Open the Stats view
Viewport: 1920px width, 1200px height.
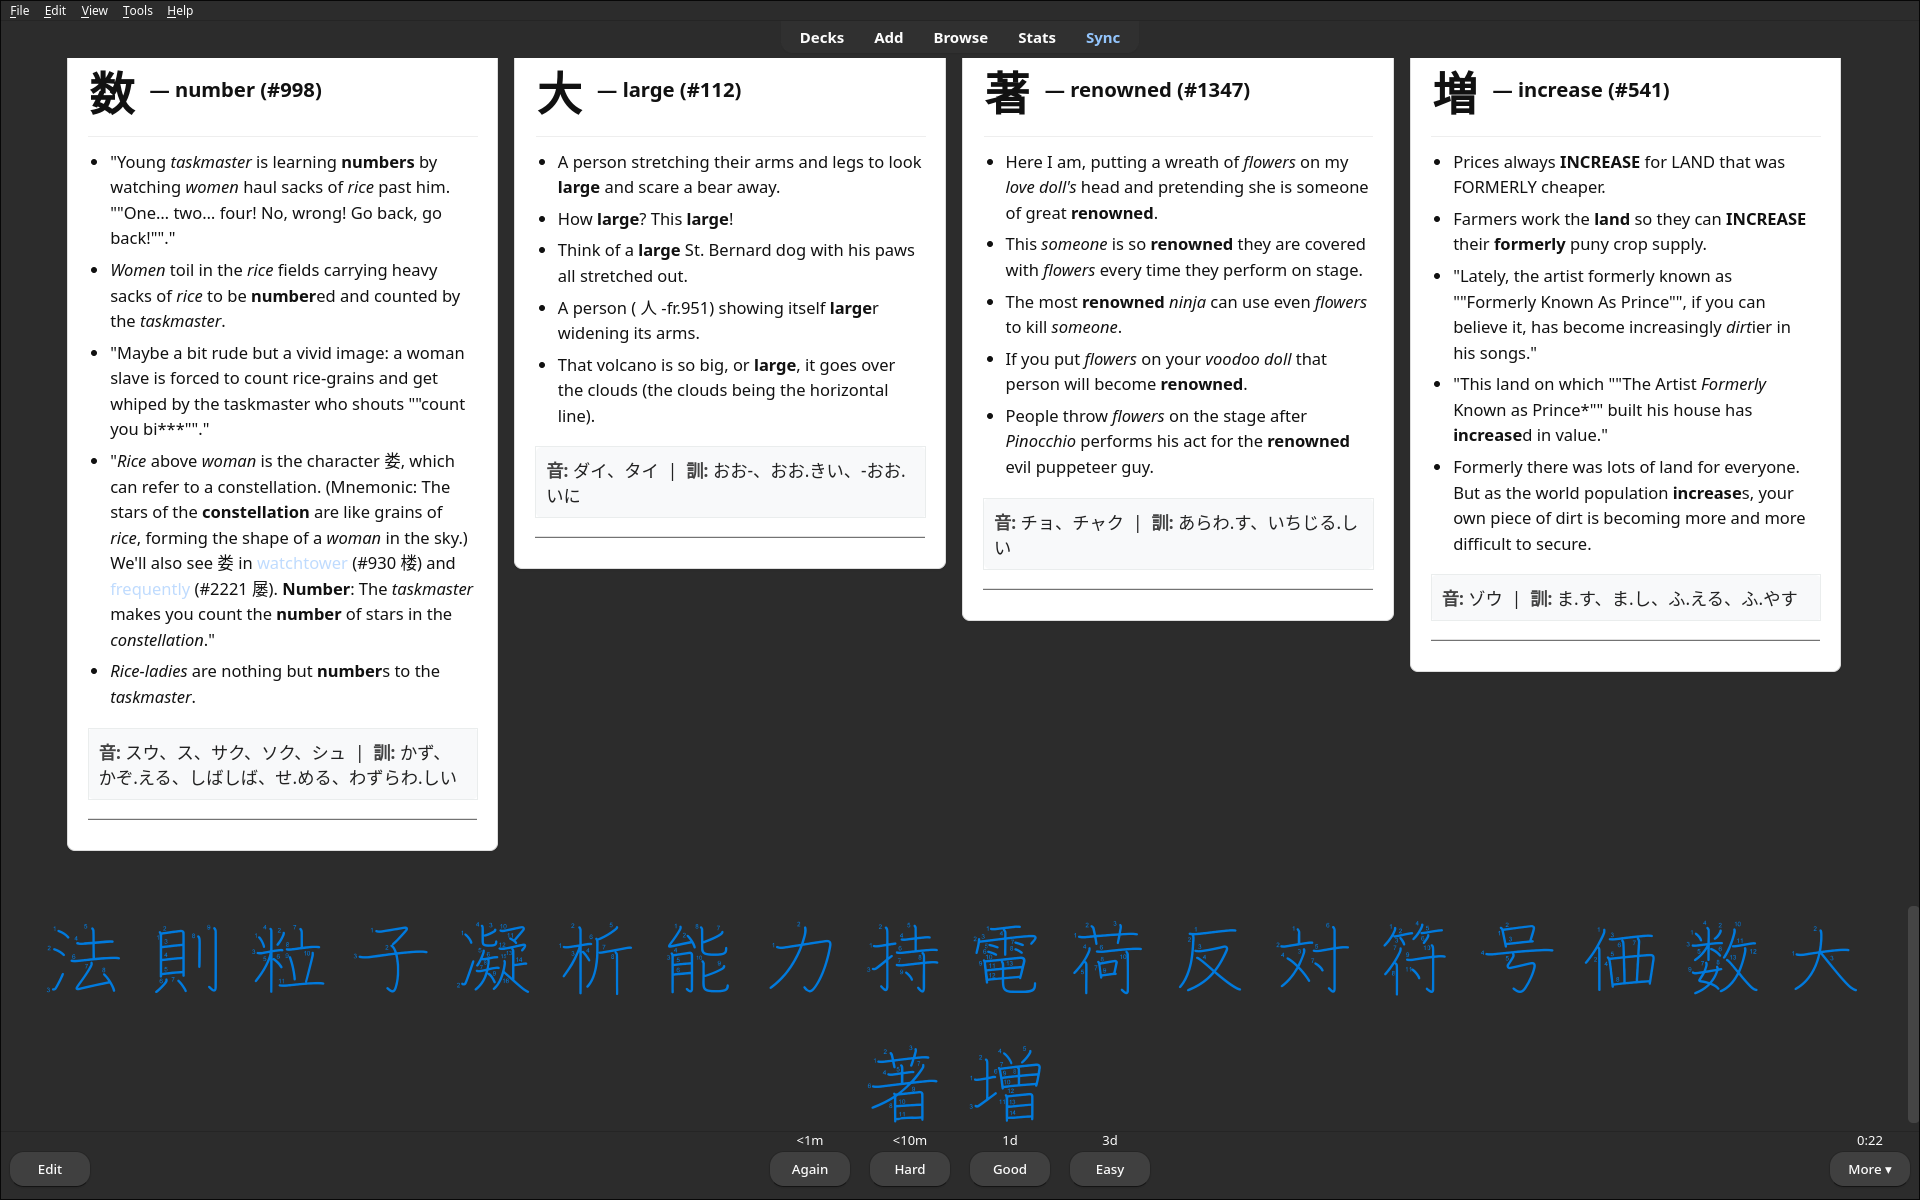coord(1036,38)
